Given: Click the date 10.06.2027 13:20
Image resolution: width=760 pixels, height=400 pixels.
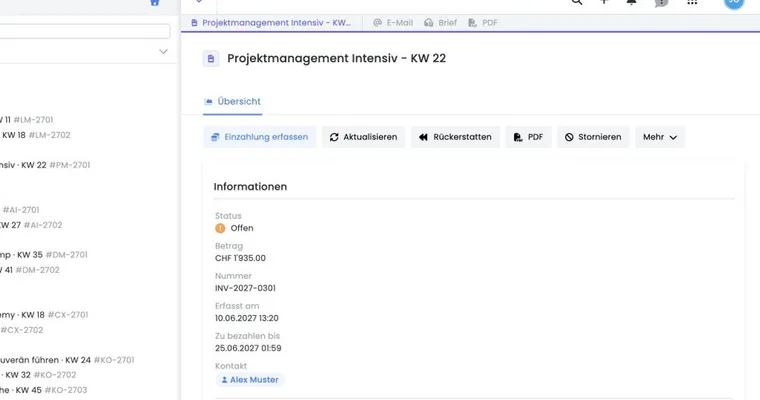Looking at the screenshot, I should (x=247, y=318).
